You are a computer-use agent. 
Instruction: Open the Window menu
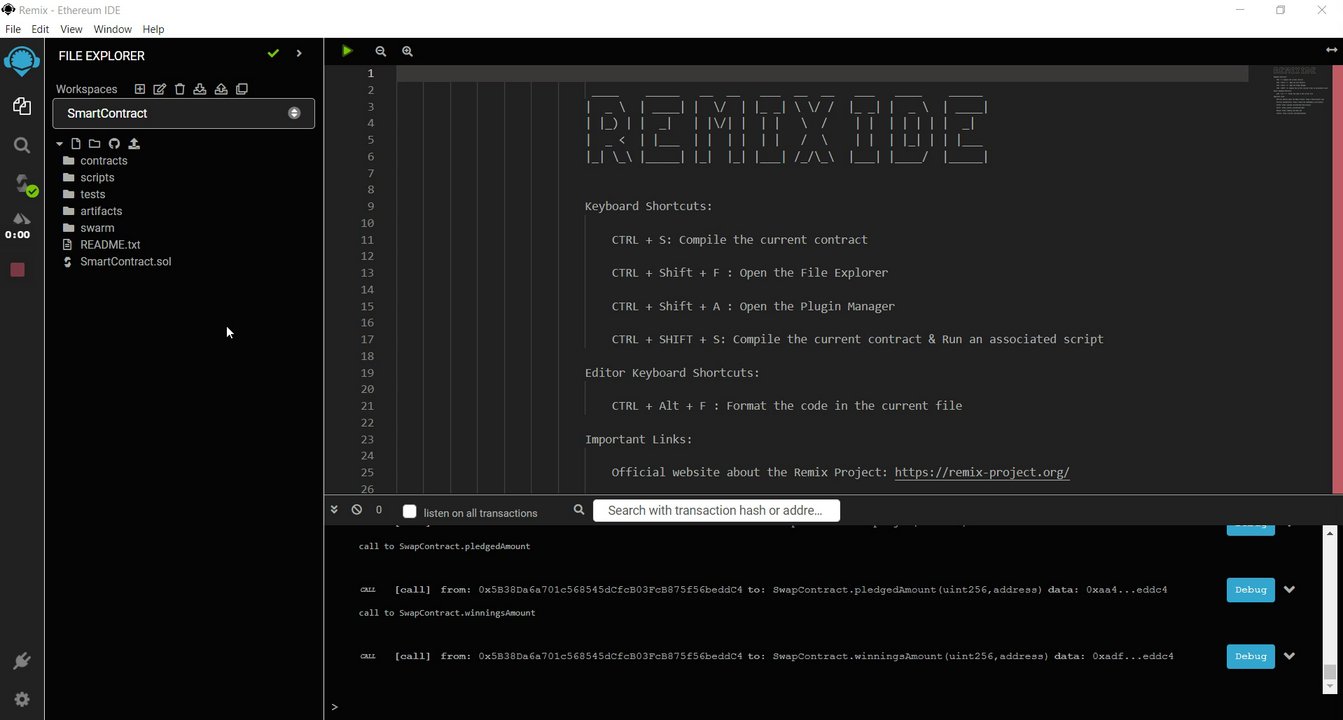tap(113, 29)
